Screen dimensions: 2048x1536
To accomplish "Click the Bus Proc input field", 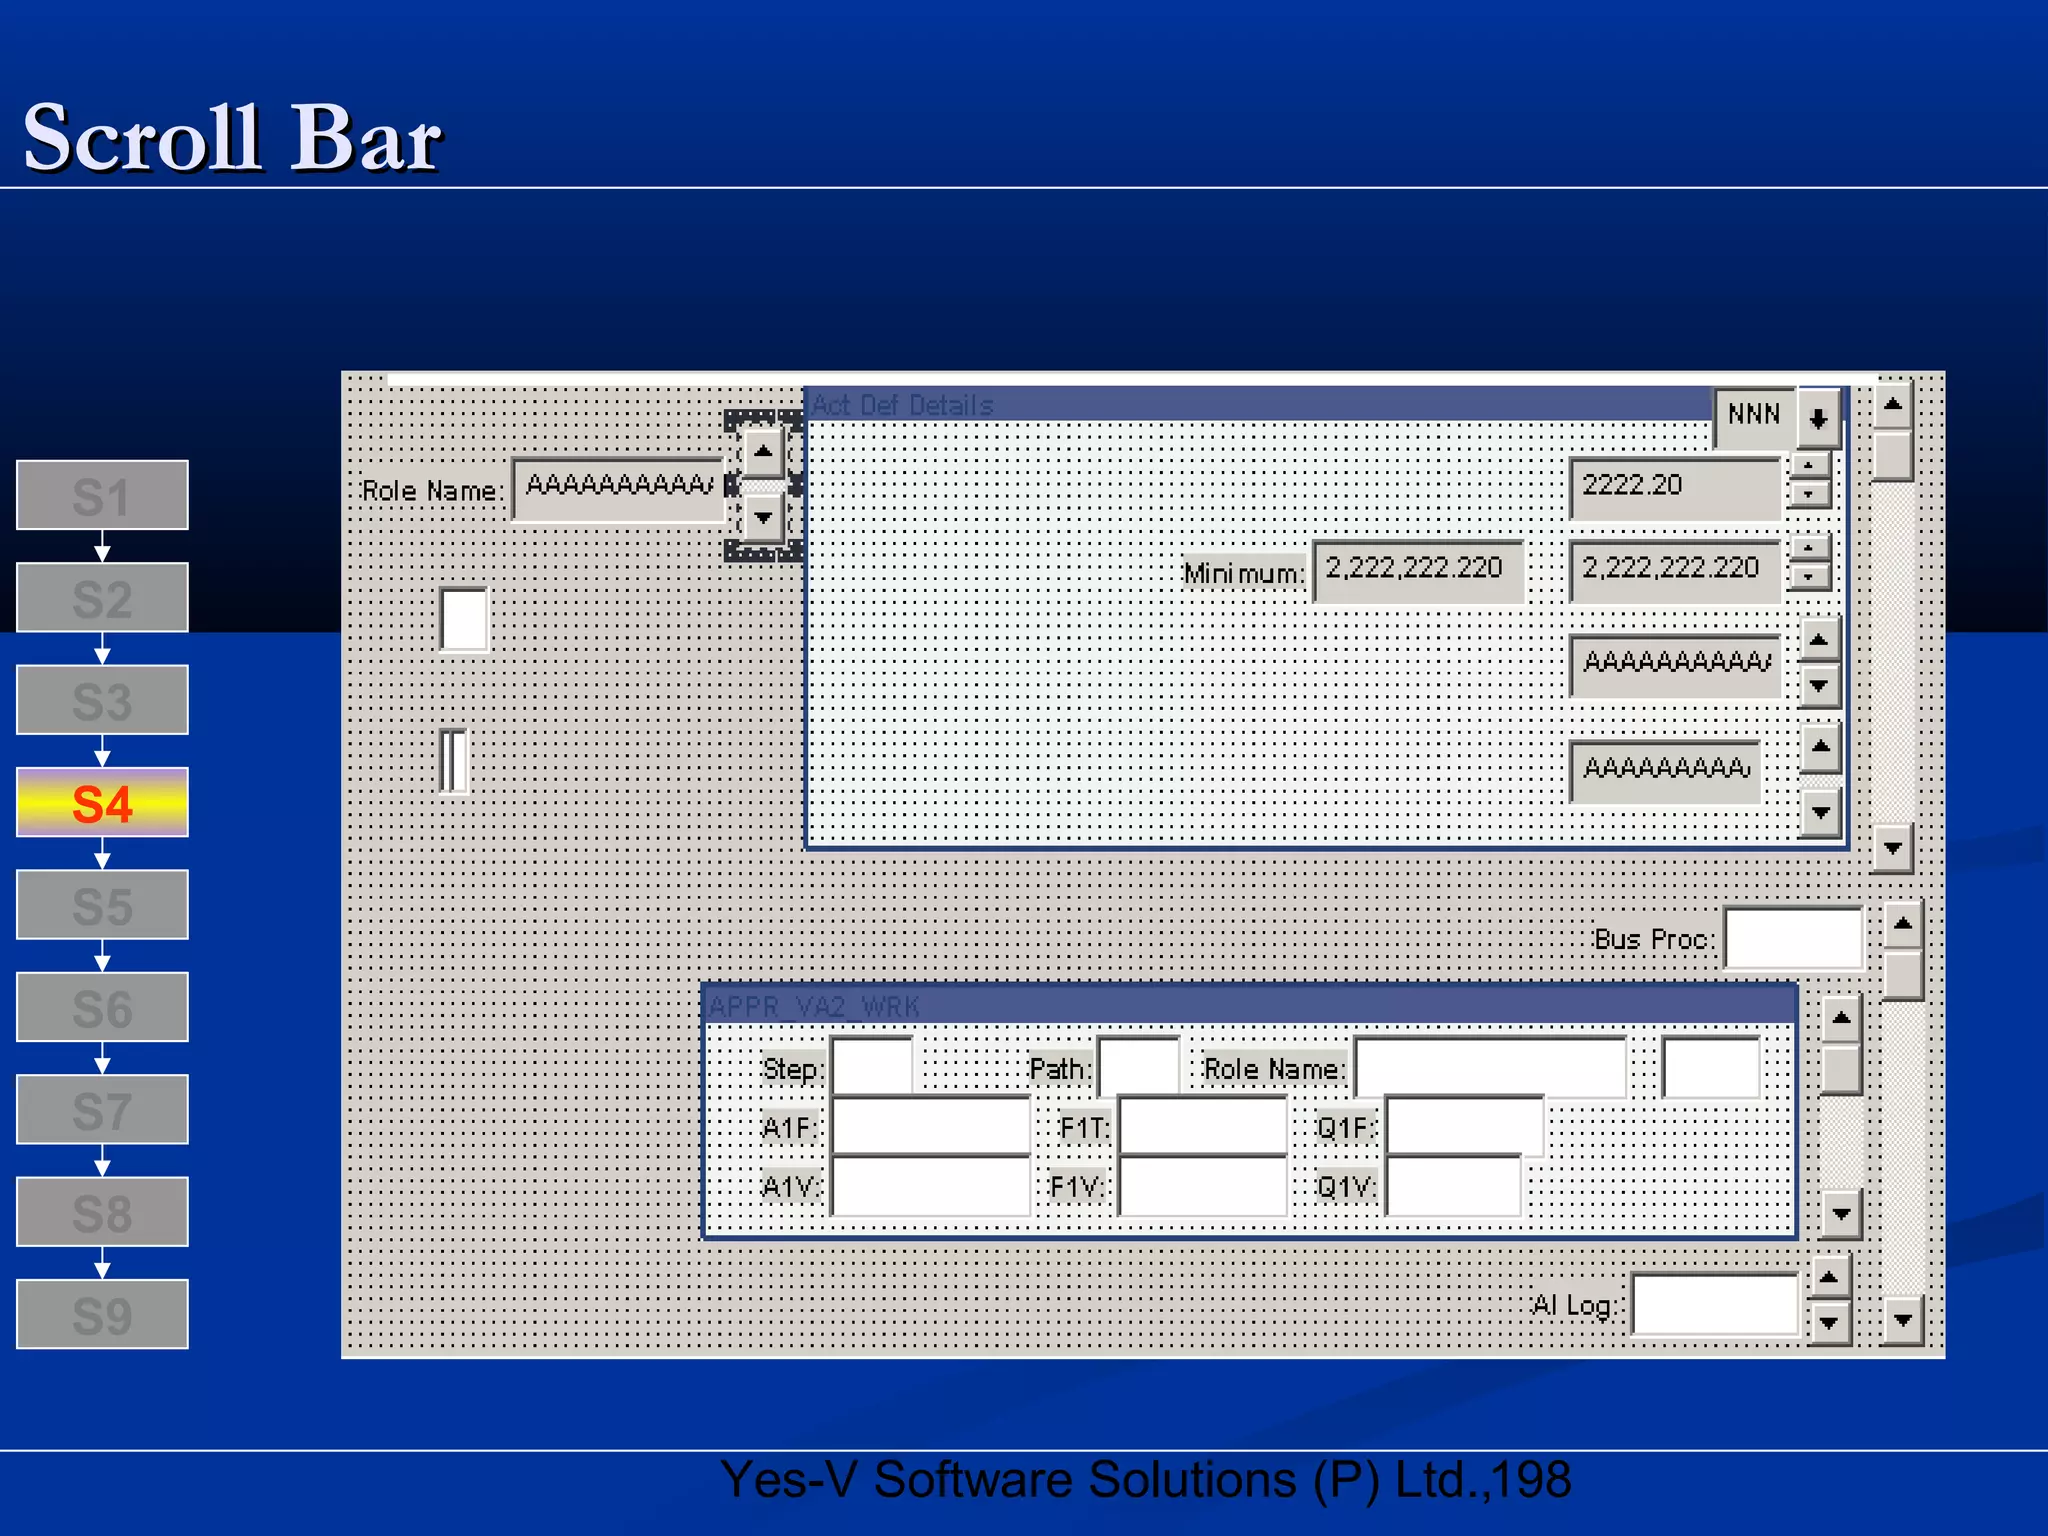I will tap(1794, 938).
